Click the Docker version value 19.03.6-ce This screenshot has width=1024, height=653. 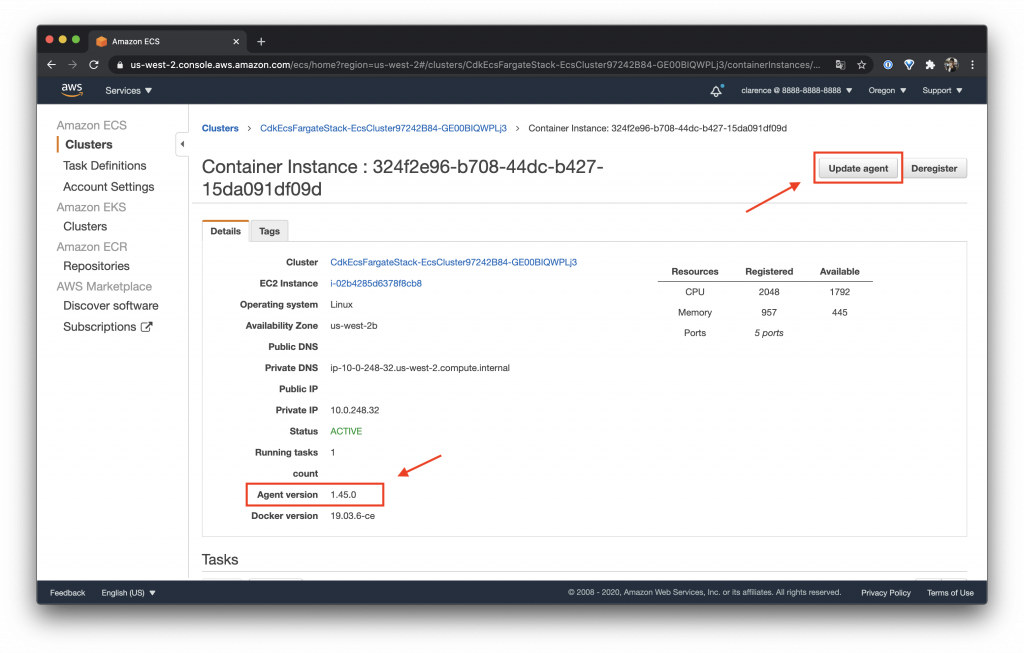click(353, 516)
